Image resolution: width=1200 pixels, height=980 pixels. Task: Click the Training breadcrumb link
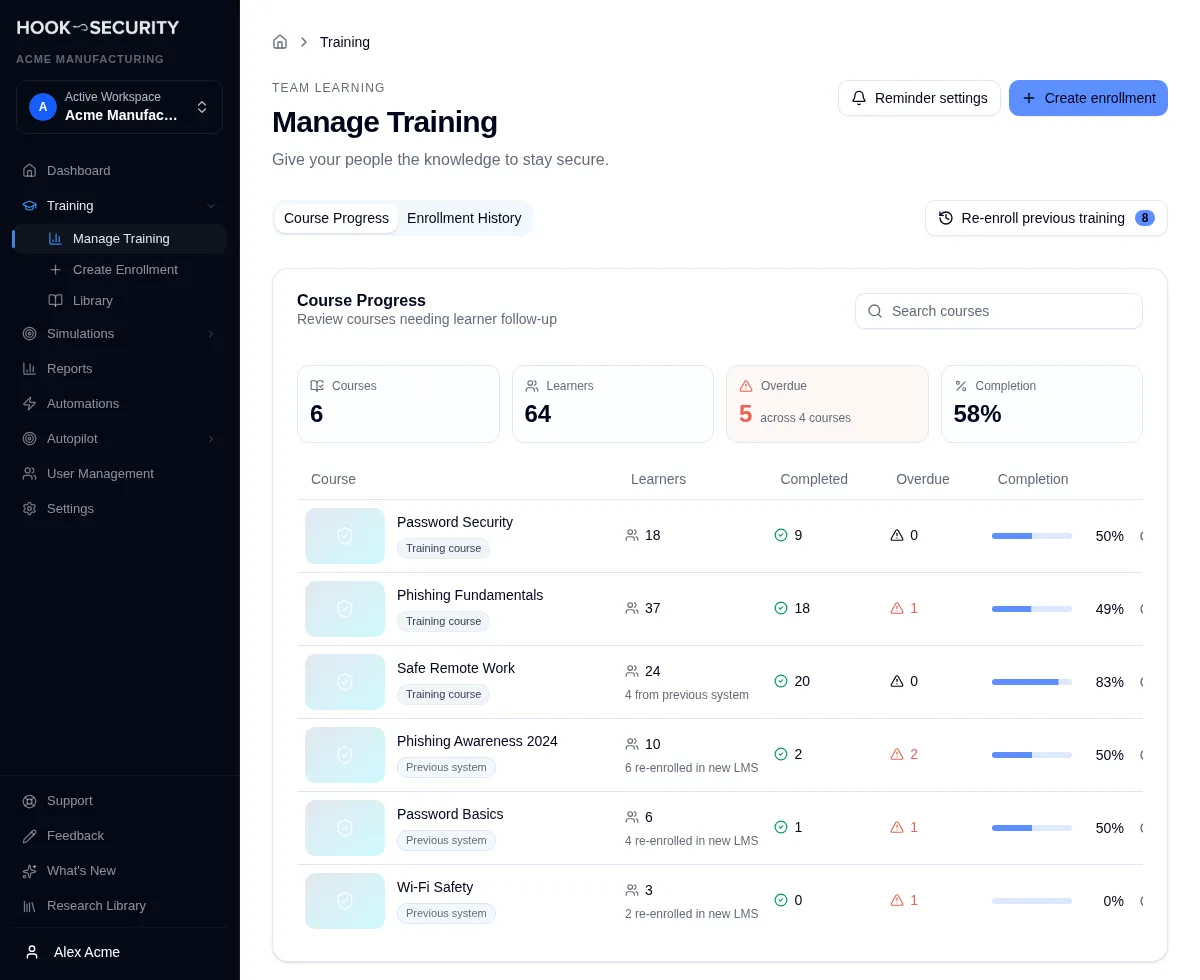(345, 42)
